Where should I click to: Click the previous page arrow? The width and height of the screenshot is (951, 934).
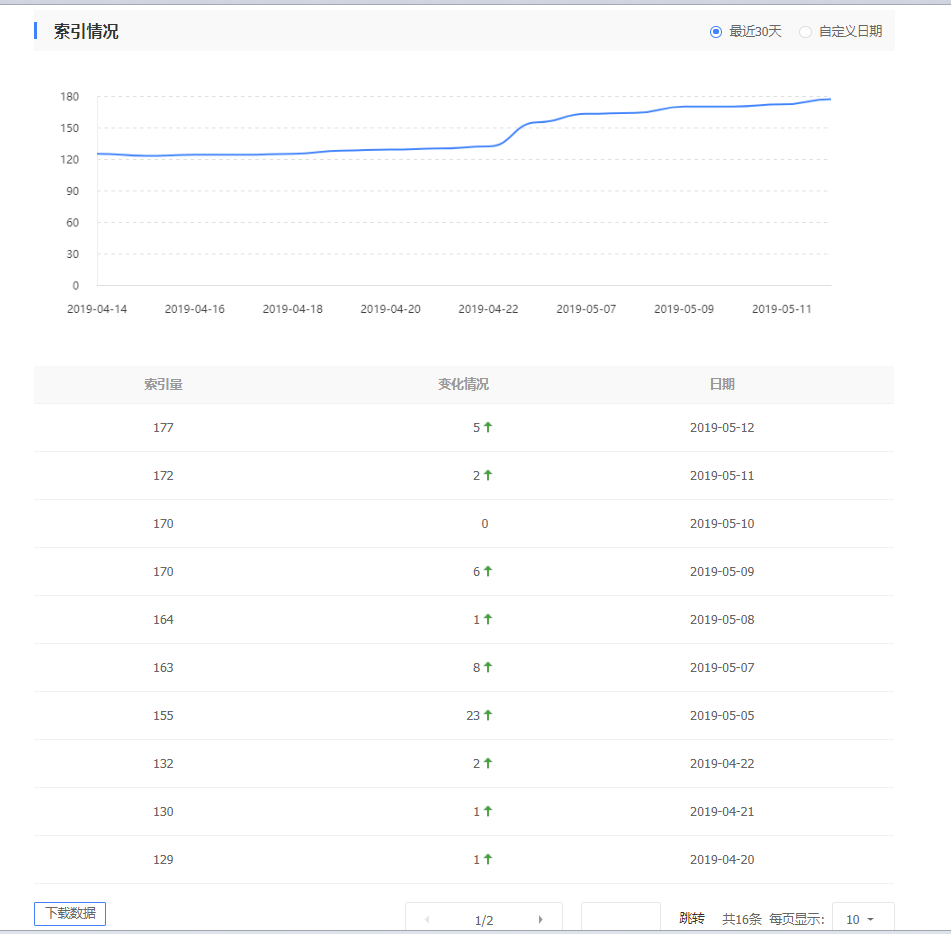[x=428, y=920]
